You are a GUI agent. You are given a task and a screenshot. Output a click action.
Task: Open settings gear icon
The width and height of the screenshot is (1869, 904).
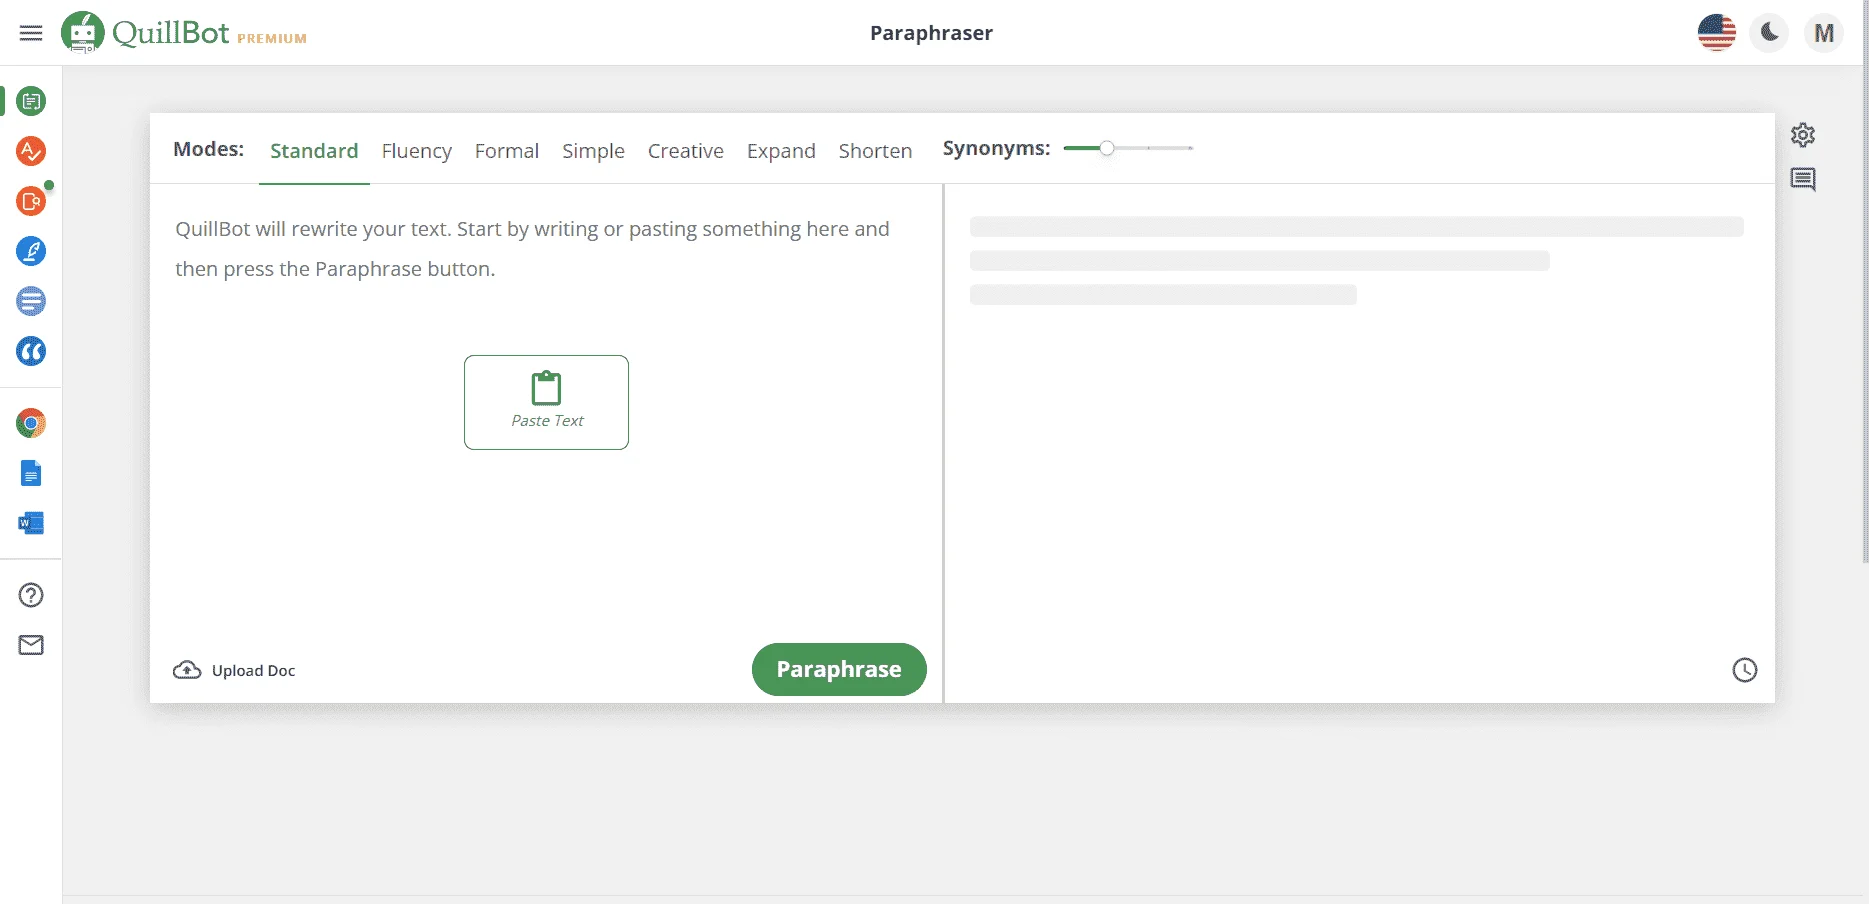[x=1803, y=135]
